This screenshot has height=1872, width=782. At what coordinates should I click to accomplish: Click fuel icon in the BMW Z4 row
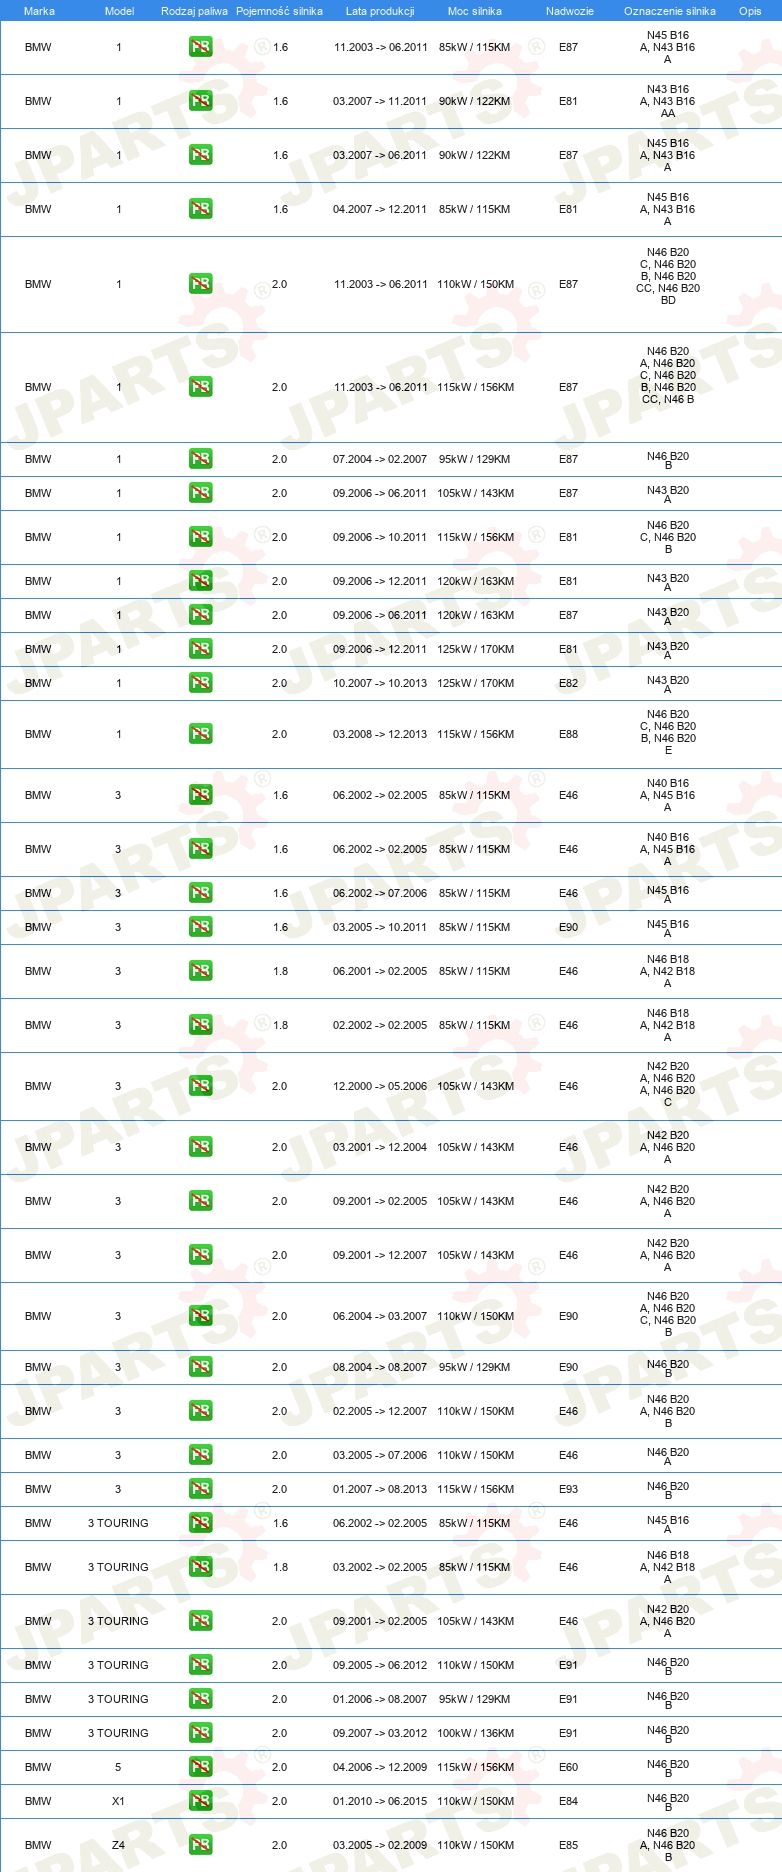(200, 1845)
